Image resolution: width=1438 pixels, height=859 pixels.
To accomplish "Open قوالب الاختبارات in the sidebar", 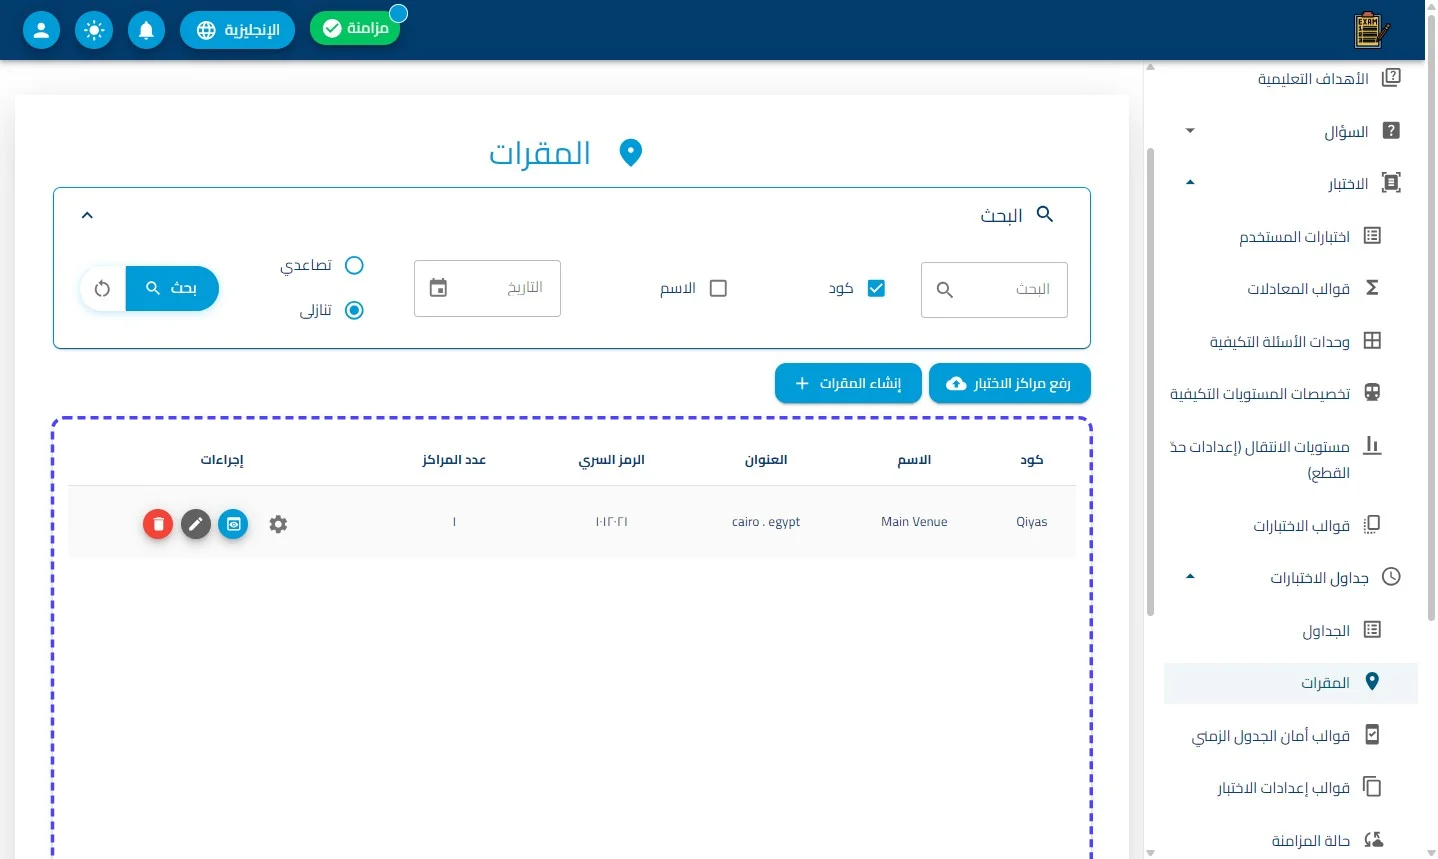I will point(1291,525).
